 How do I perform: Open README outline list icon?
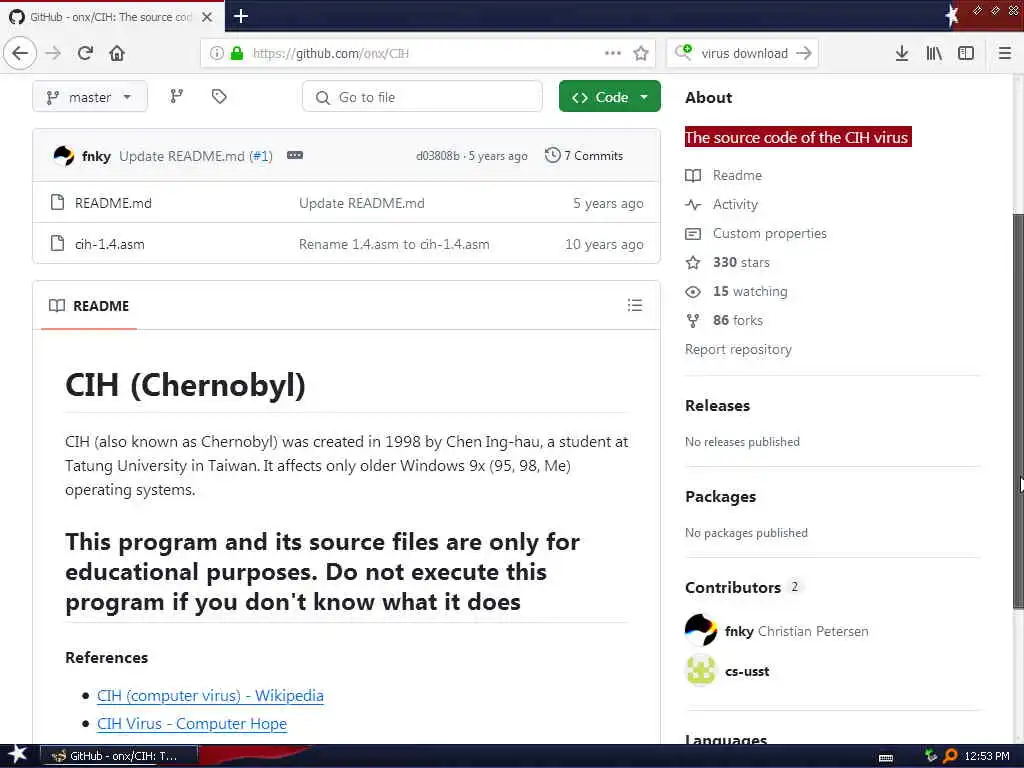635,305
